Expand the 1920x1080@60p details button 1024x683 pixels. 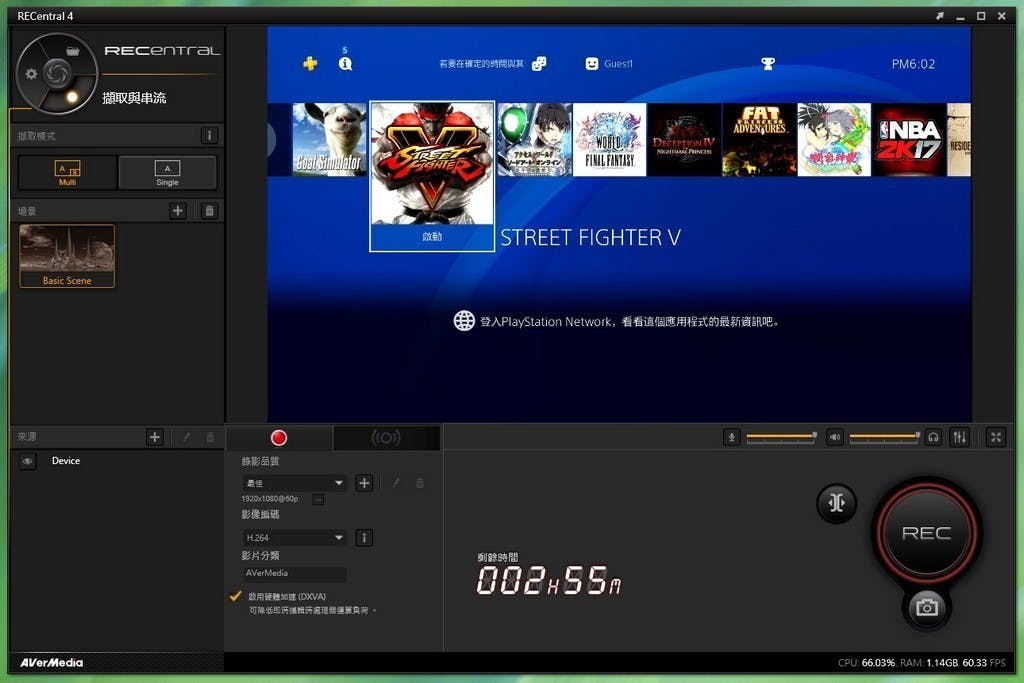tap(318, 499)
